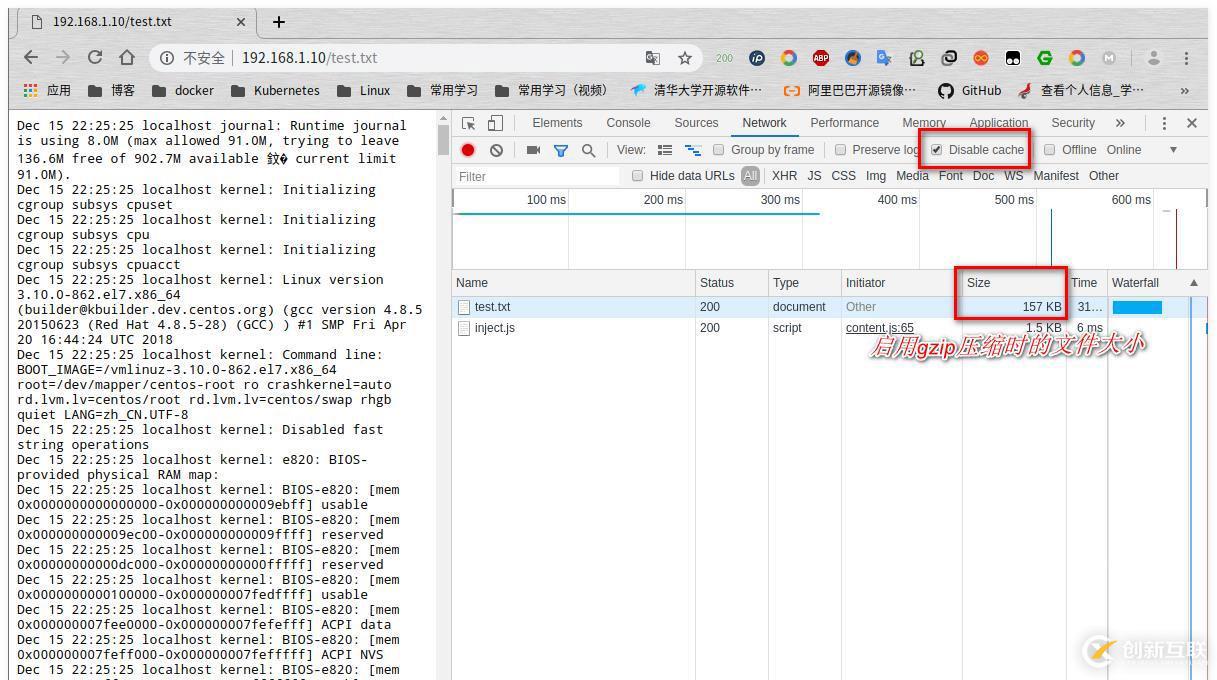Viewport: 1217px width, 680px height.
Task: Open the Tampermonkey extension icon
Action: point(1013,58)
